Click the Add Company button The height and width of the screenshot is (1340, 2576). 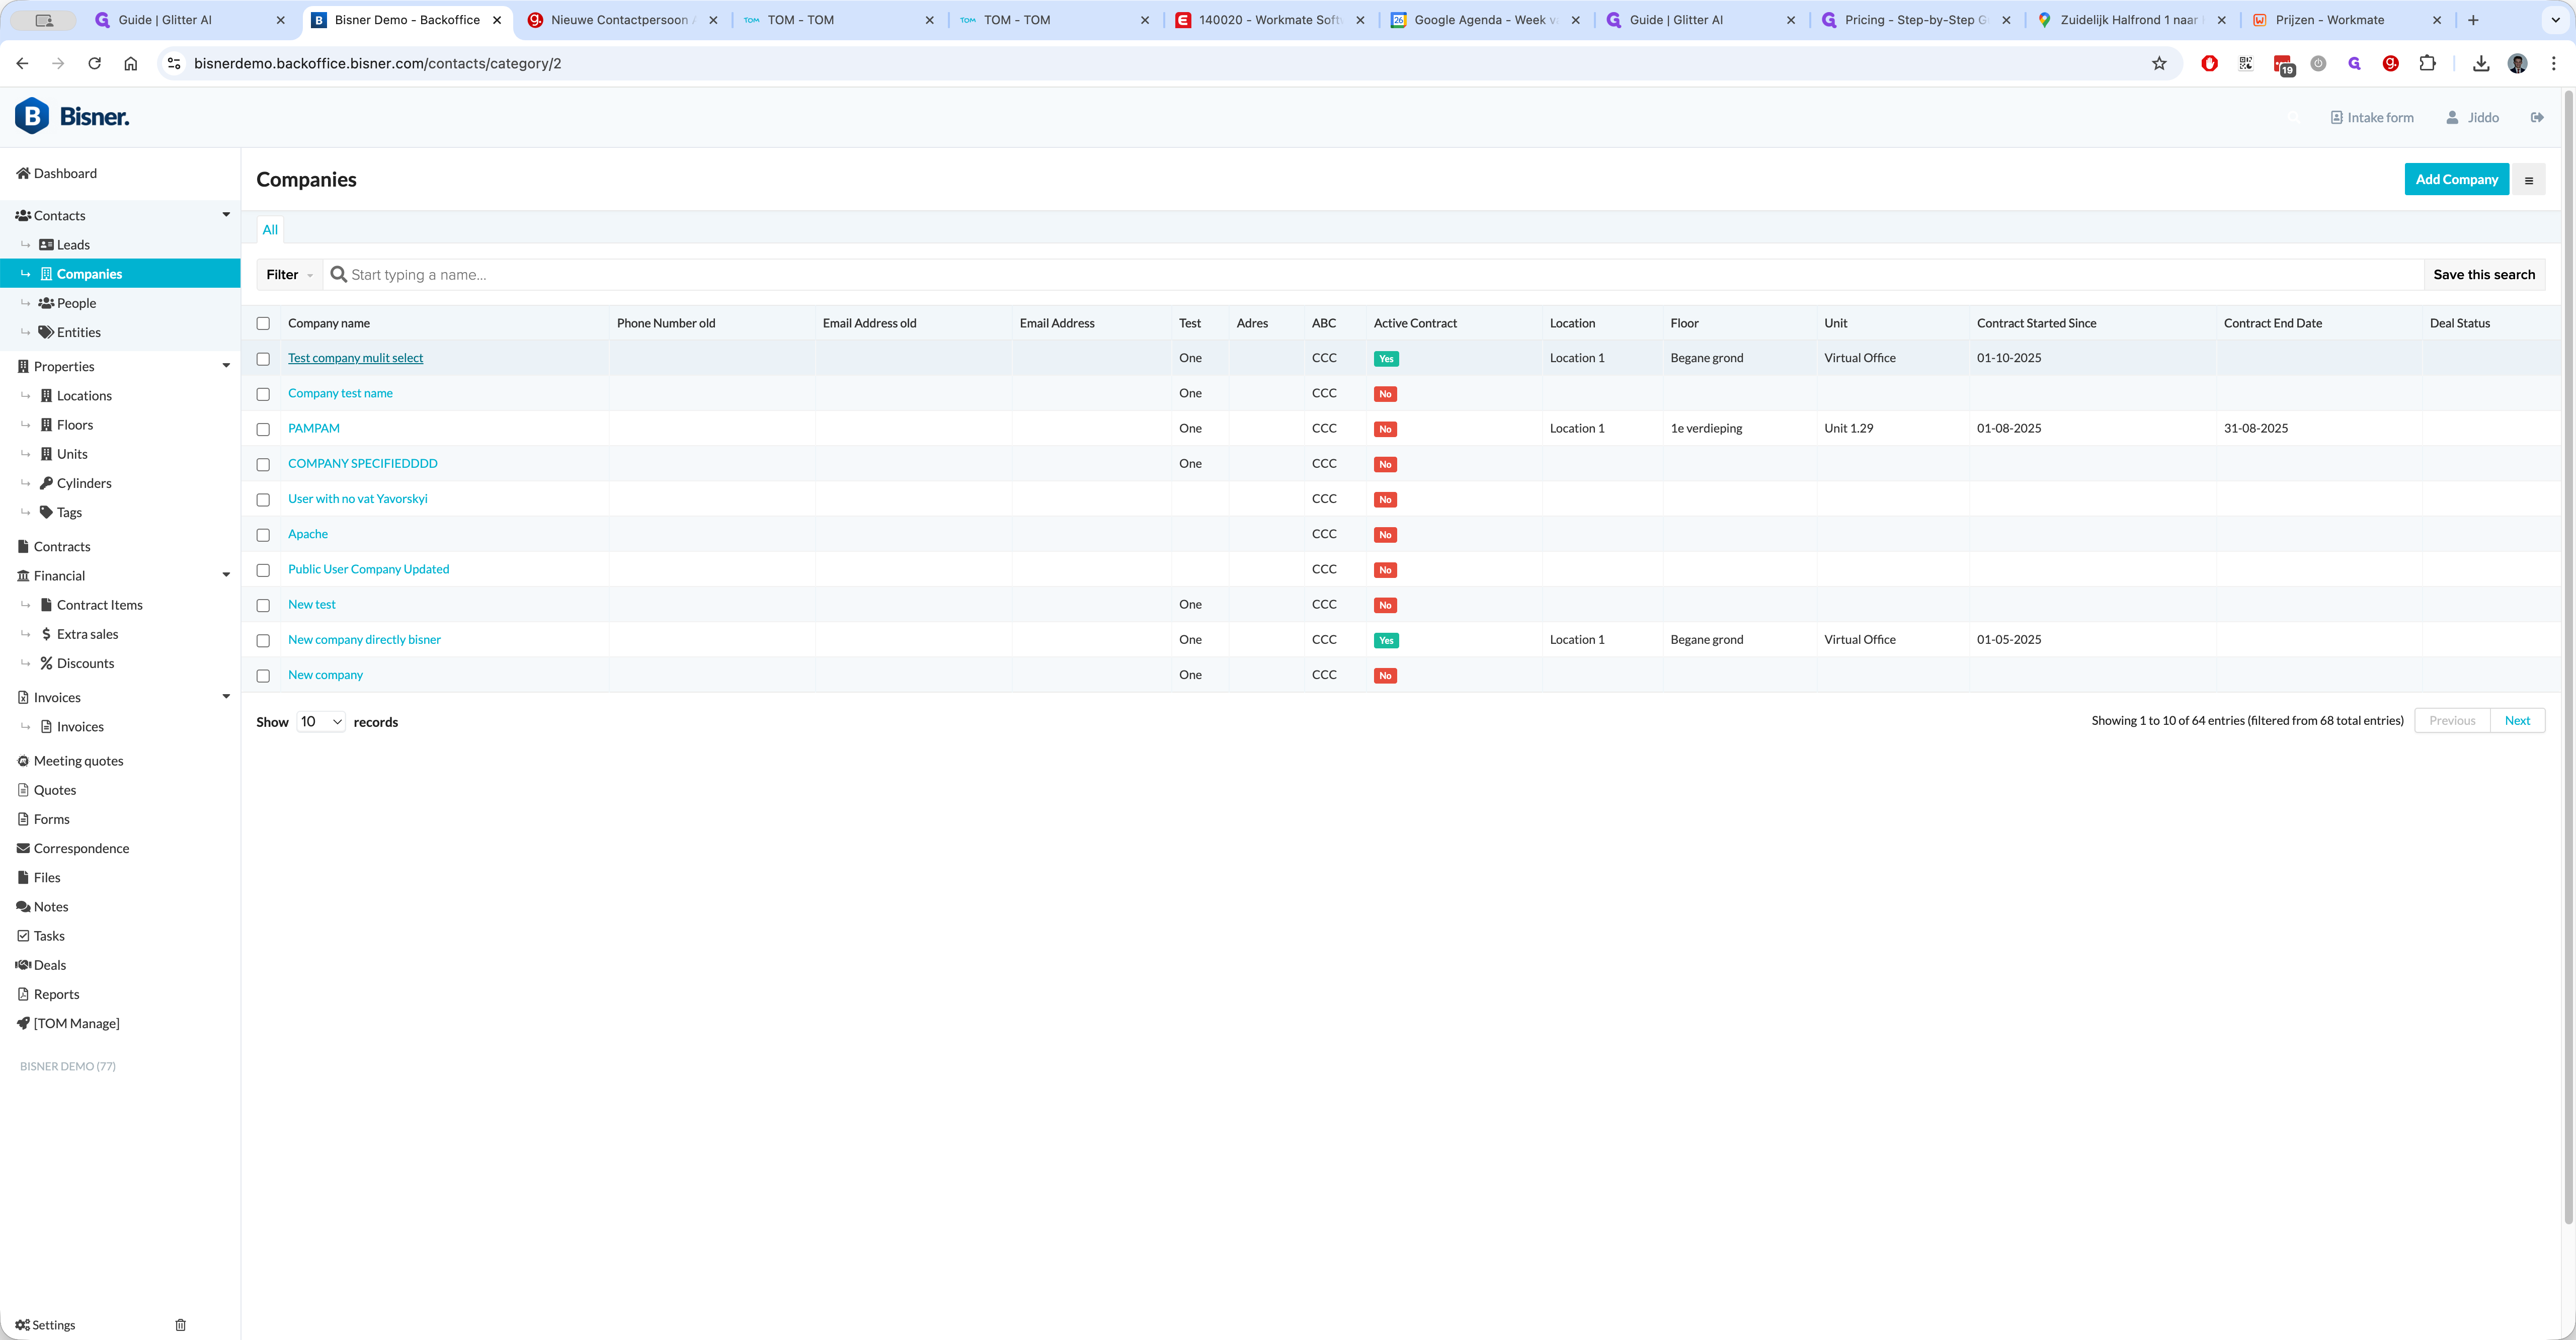pyautogui.click(x=2456, y=180)
